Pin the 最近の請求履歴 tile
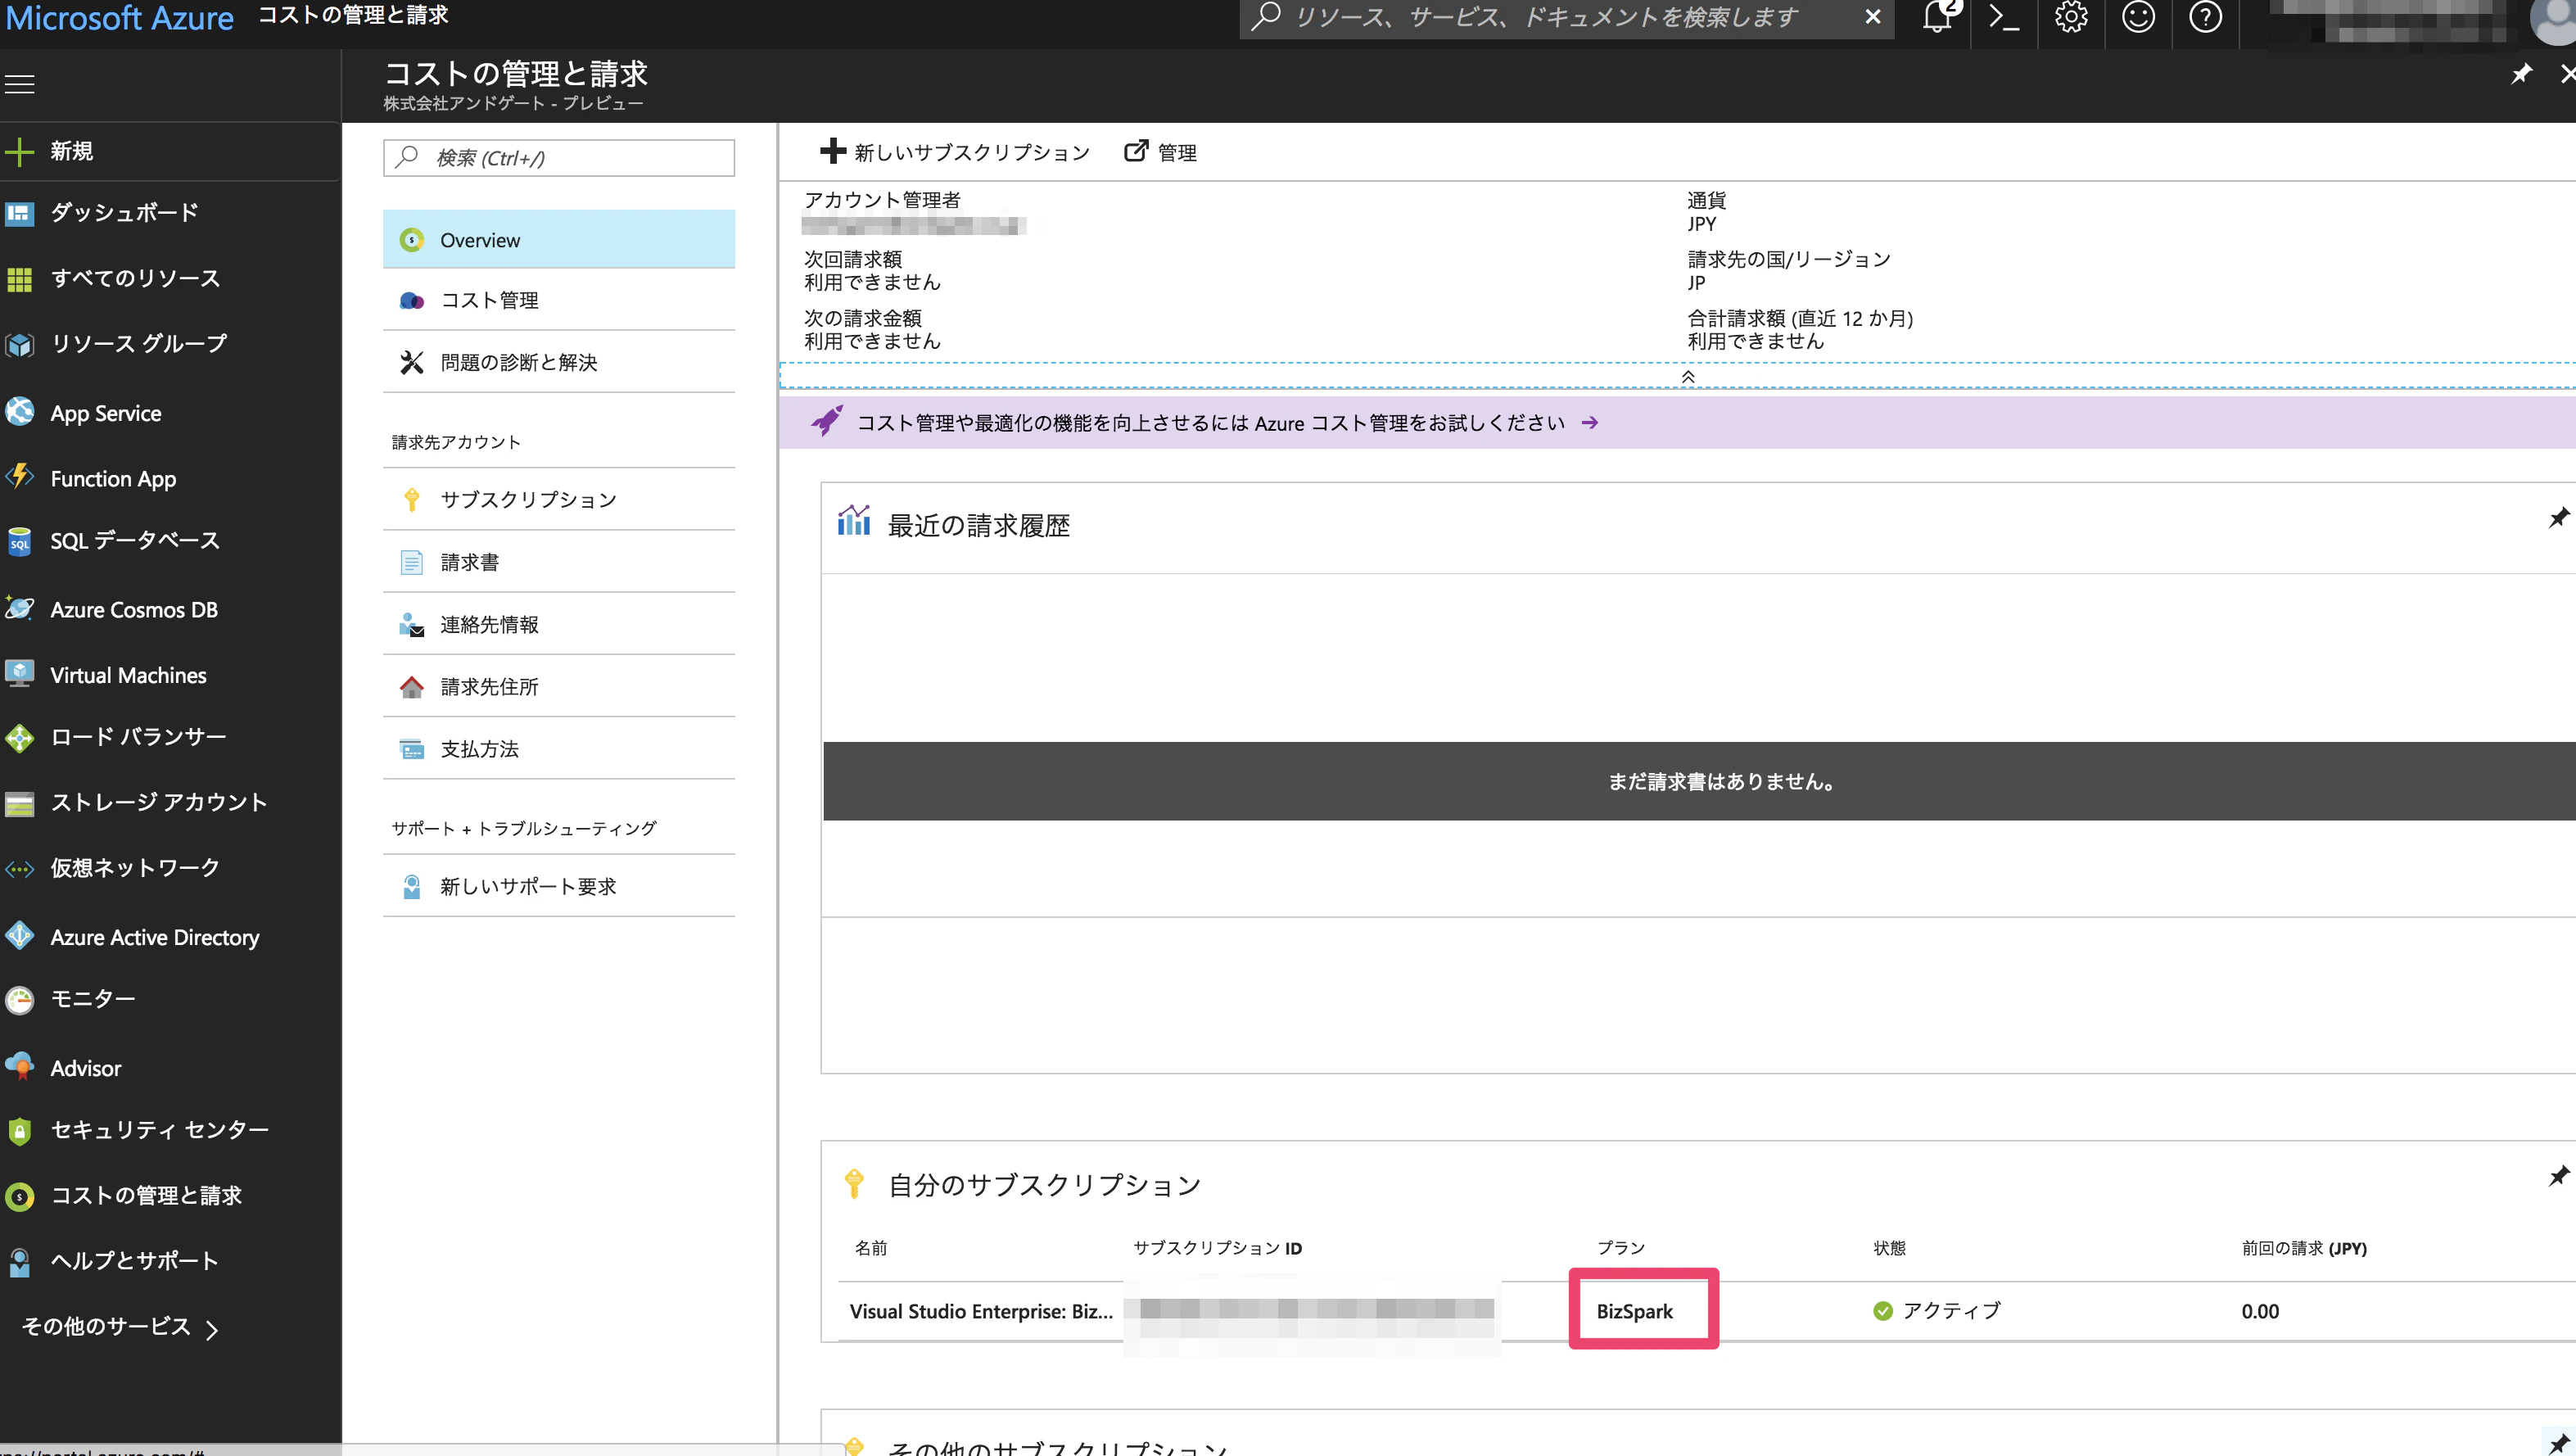This screenshot has width=2576, height=1456. tap(2558, 518)
